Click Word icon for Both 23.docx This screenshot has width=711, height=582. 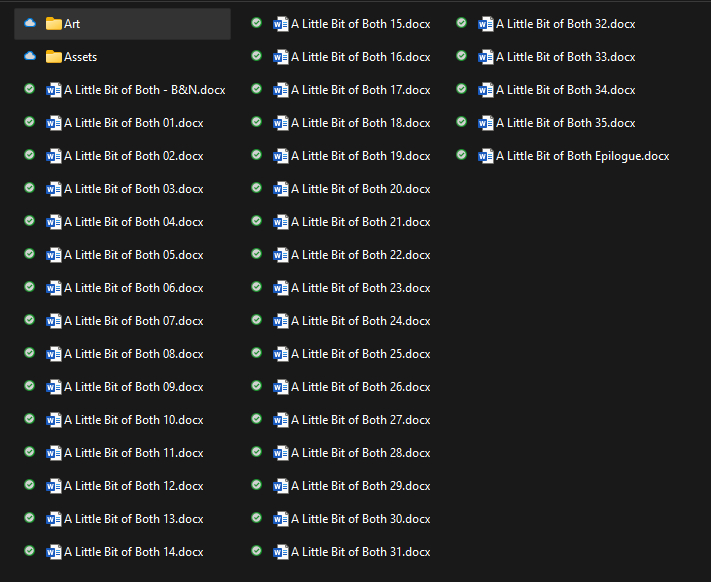(281, 288)
